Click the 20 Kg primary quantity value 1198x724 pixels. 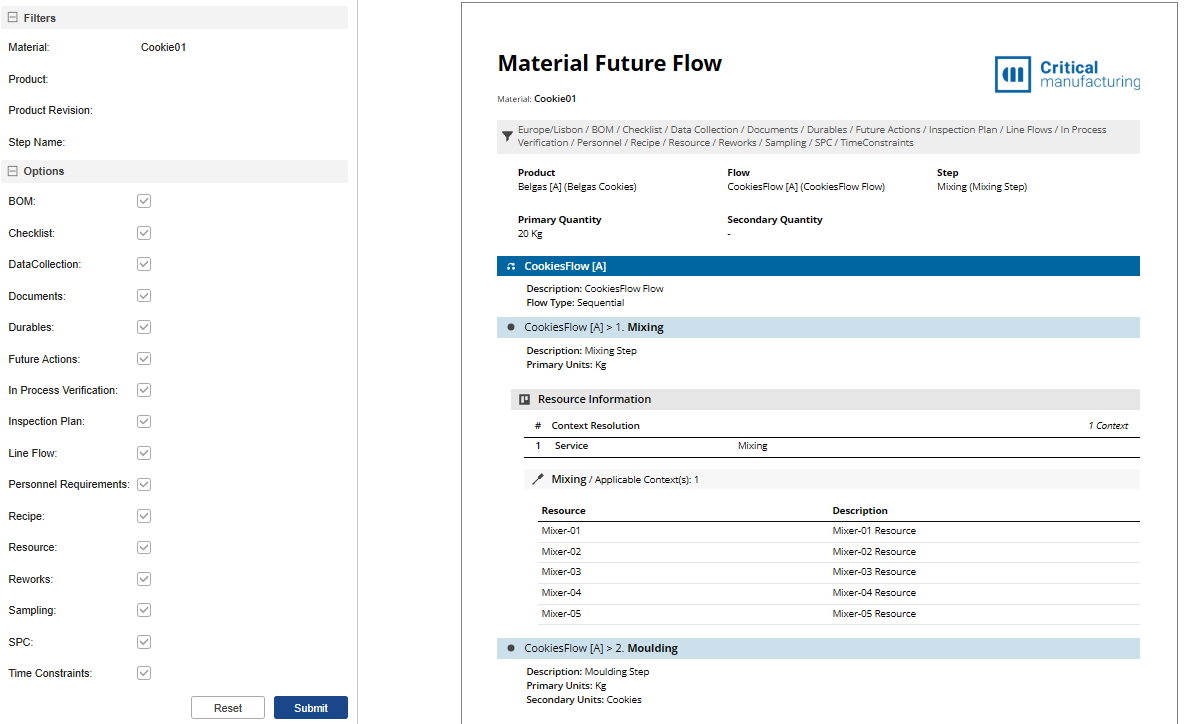pyautogui.click(x=530, y=234)
